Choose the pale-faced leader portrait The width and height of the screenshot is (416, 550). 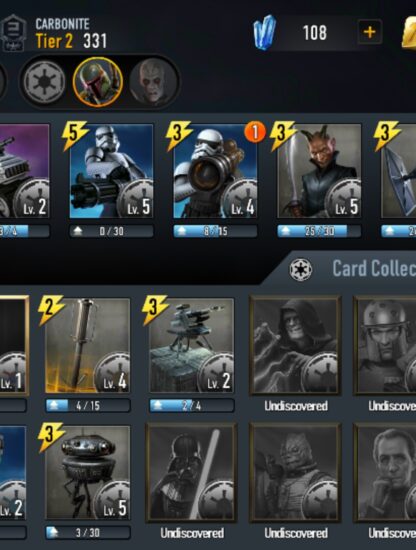153,82
